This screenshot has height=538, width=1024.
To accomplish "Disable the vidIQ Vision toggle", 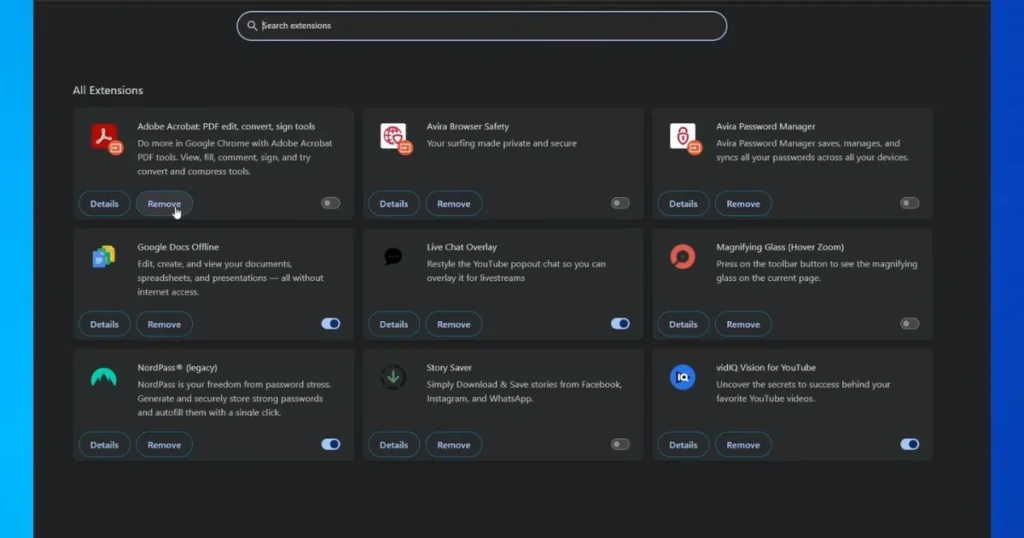I will [909, 445].
